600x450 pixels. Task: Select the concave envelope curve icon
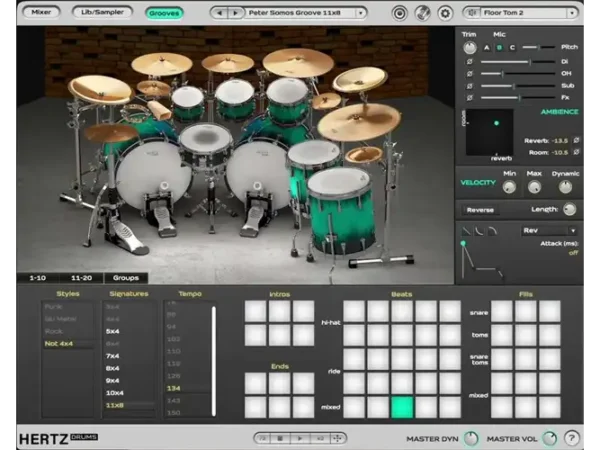point(479,231)
